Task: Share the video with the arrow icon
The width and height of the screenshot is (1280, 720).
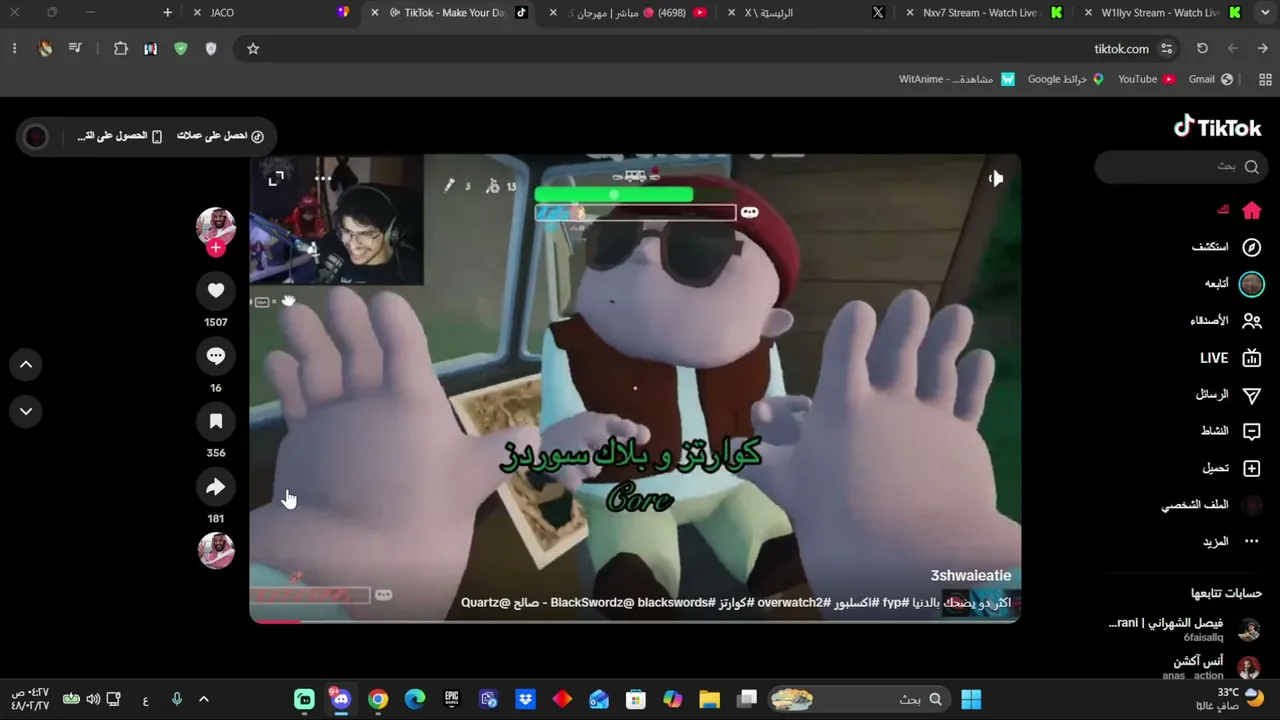Action: [216, 487]
